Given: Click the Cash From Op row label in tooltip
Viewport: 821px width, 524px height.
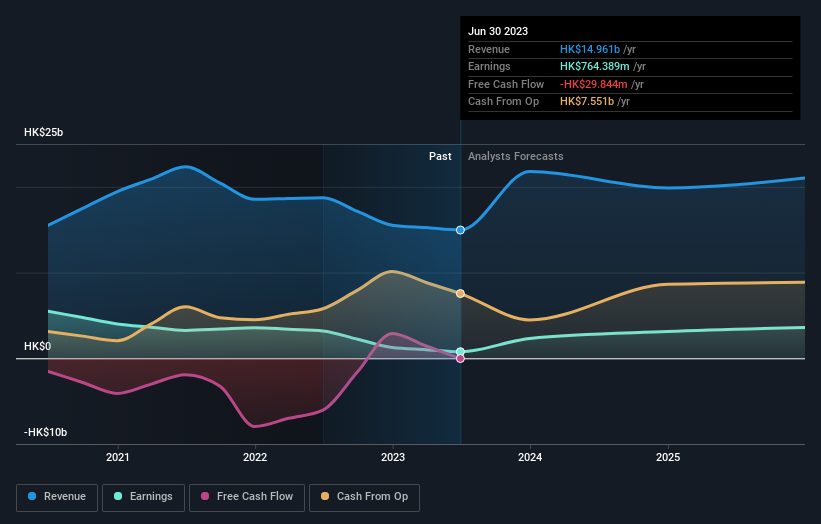Looking at the screenshot, I should (x=504, y=102).
